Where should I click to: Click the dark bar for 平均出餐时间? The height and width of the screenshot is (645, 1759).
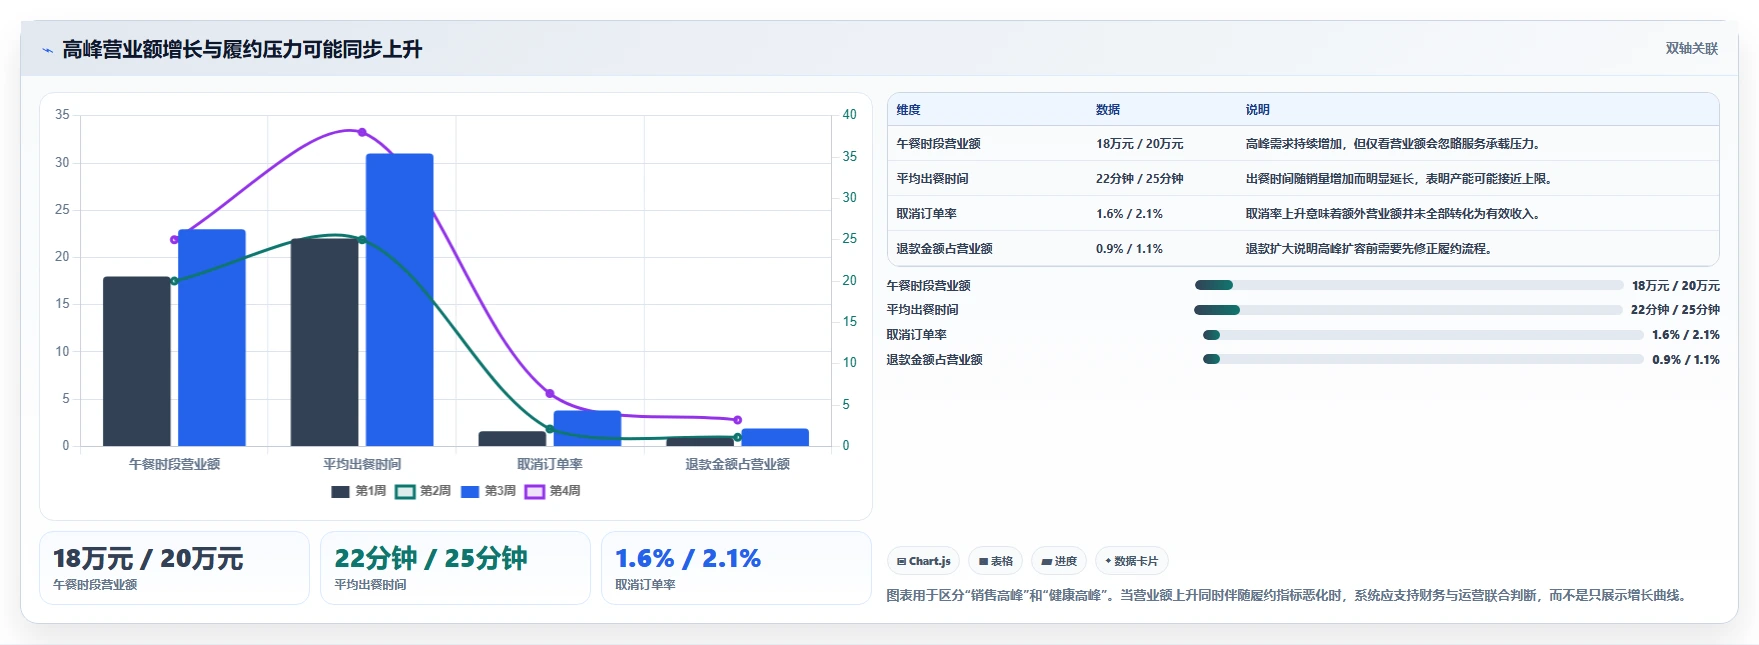324,342
